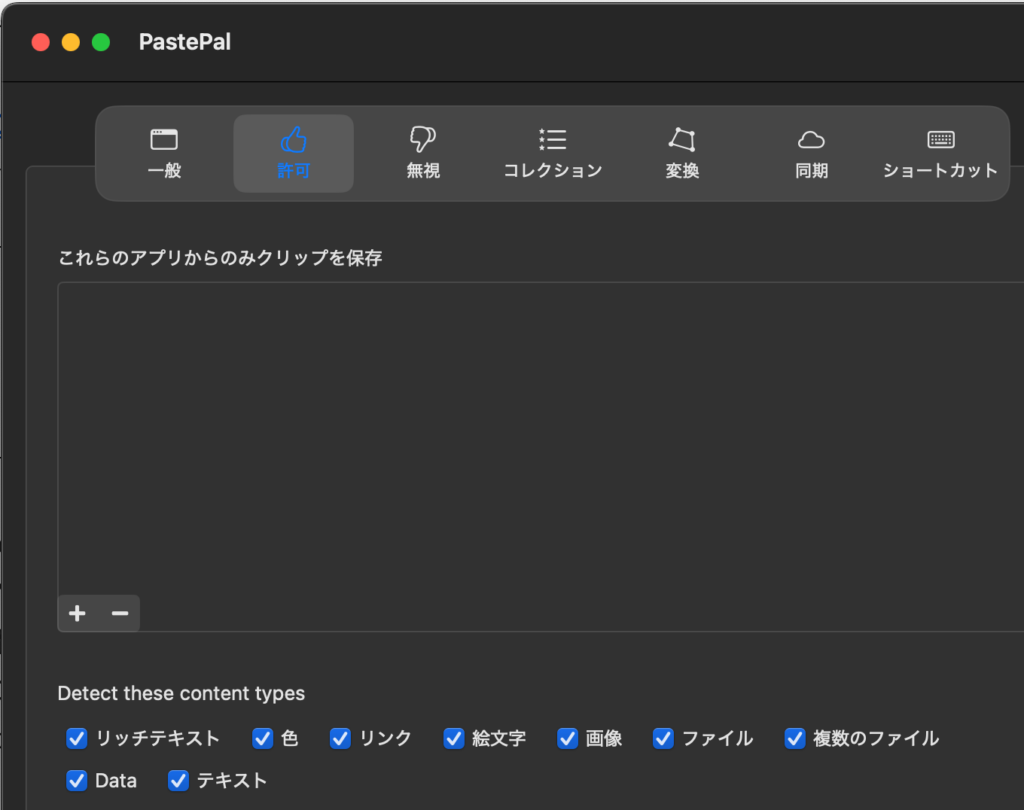Toggle the 画像 checkbox
The image size is (1024, 810).
568,738
